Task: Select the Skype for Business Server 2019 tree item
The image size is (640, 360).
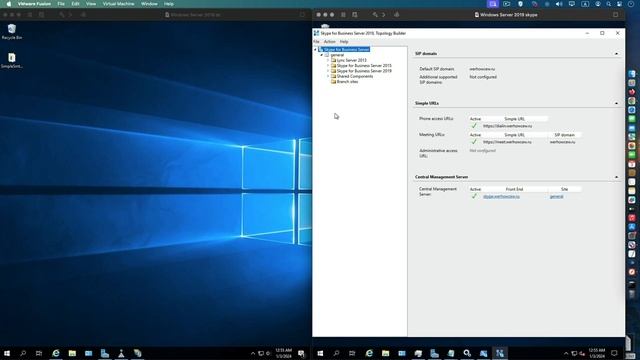Action: [x=361, y=71]
